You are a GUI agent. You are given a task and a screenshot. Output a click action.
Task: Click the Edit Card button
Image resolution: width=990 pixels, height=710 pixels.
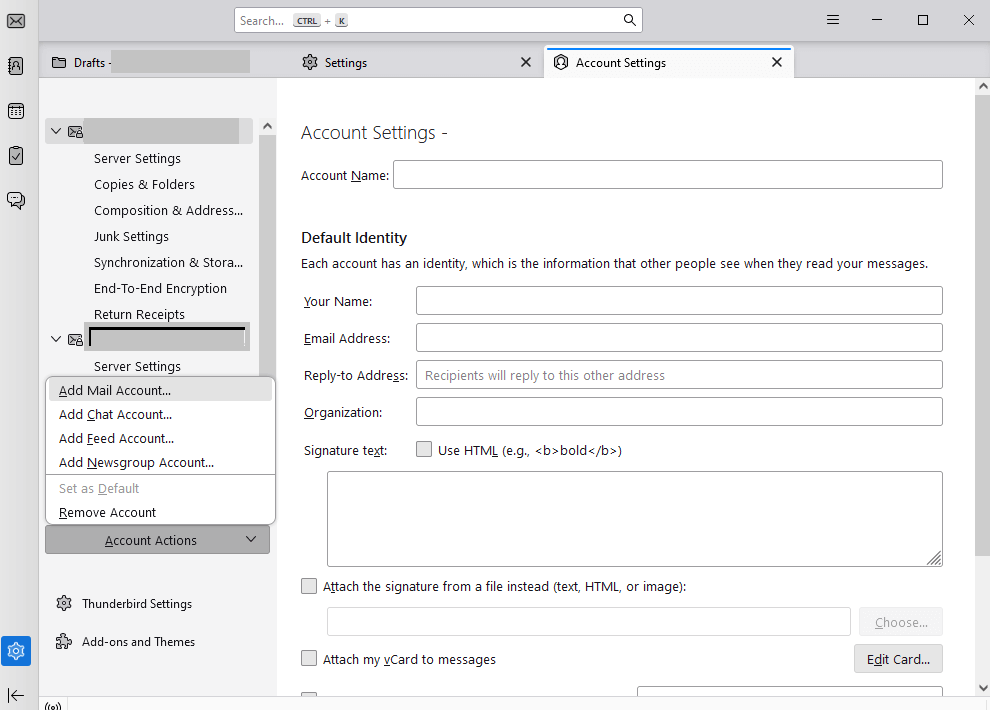point(898,659)
